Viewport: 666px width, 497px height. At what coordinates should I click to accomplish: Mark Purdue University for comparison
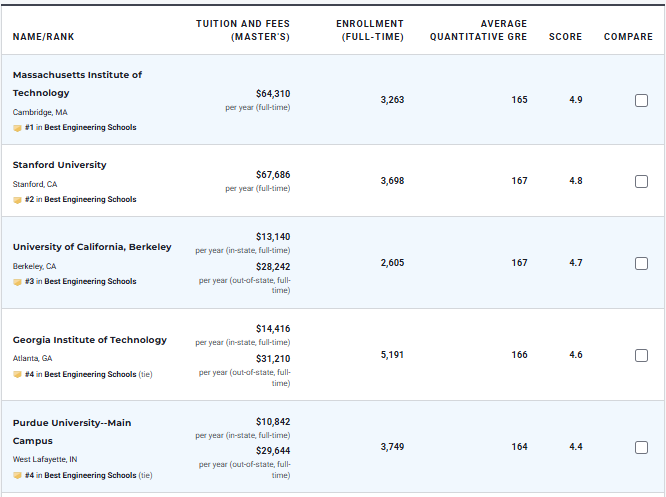point(641,447)
